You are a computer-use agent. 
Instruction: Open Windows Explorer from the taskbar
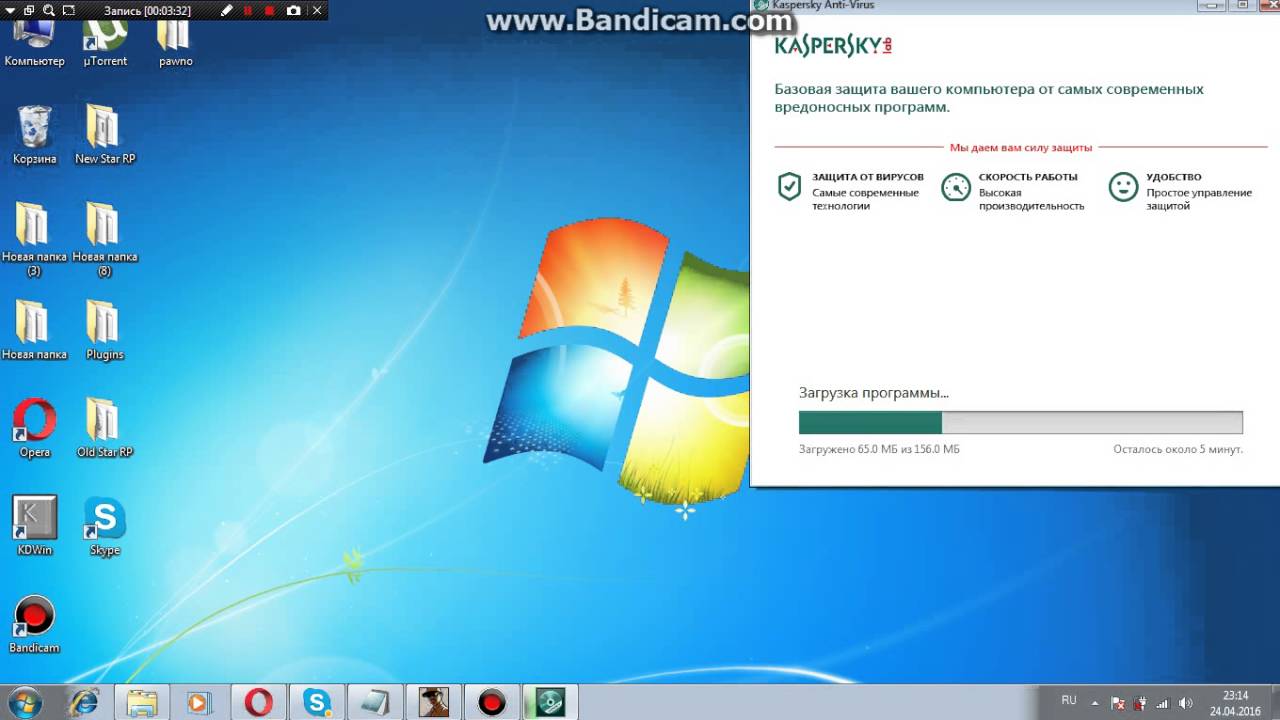point(142,702)
